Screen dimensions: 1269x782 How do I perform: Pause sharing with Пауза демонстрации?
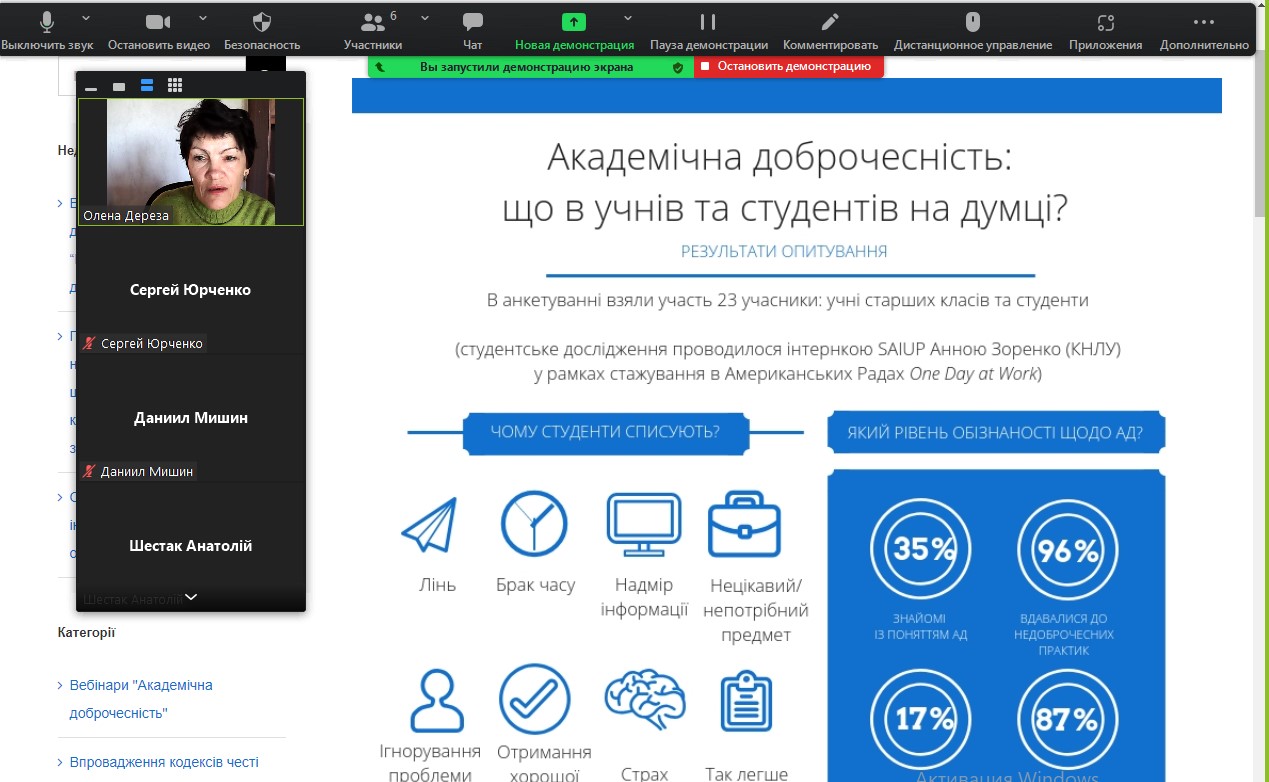tap(708, 30)
